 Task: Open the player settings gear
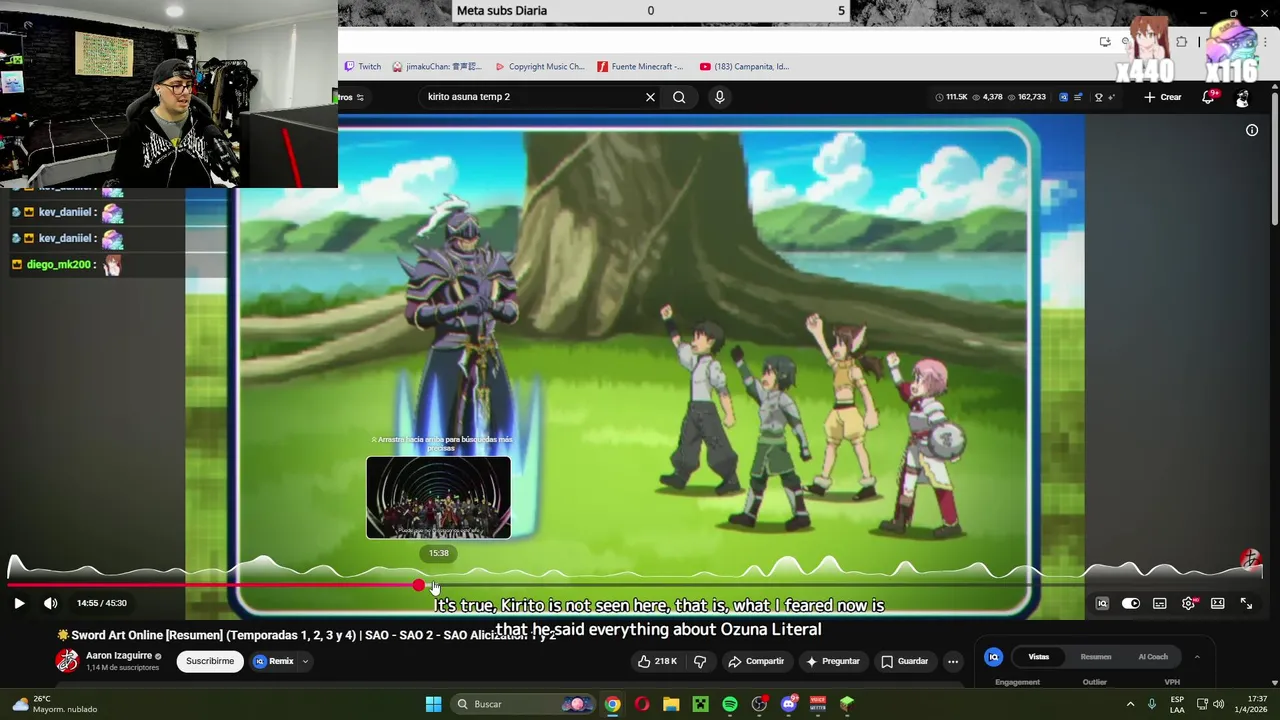click(x=1189, y=604)
